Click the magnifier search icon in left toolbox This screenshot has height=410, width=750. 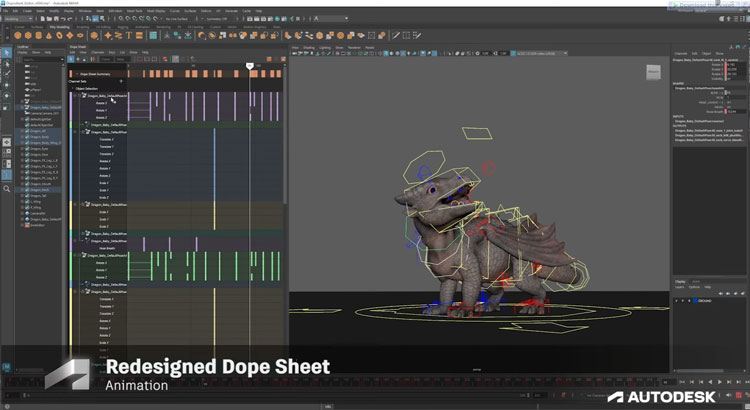(x=7, y=188)
